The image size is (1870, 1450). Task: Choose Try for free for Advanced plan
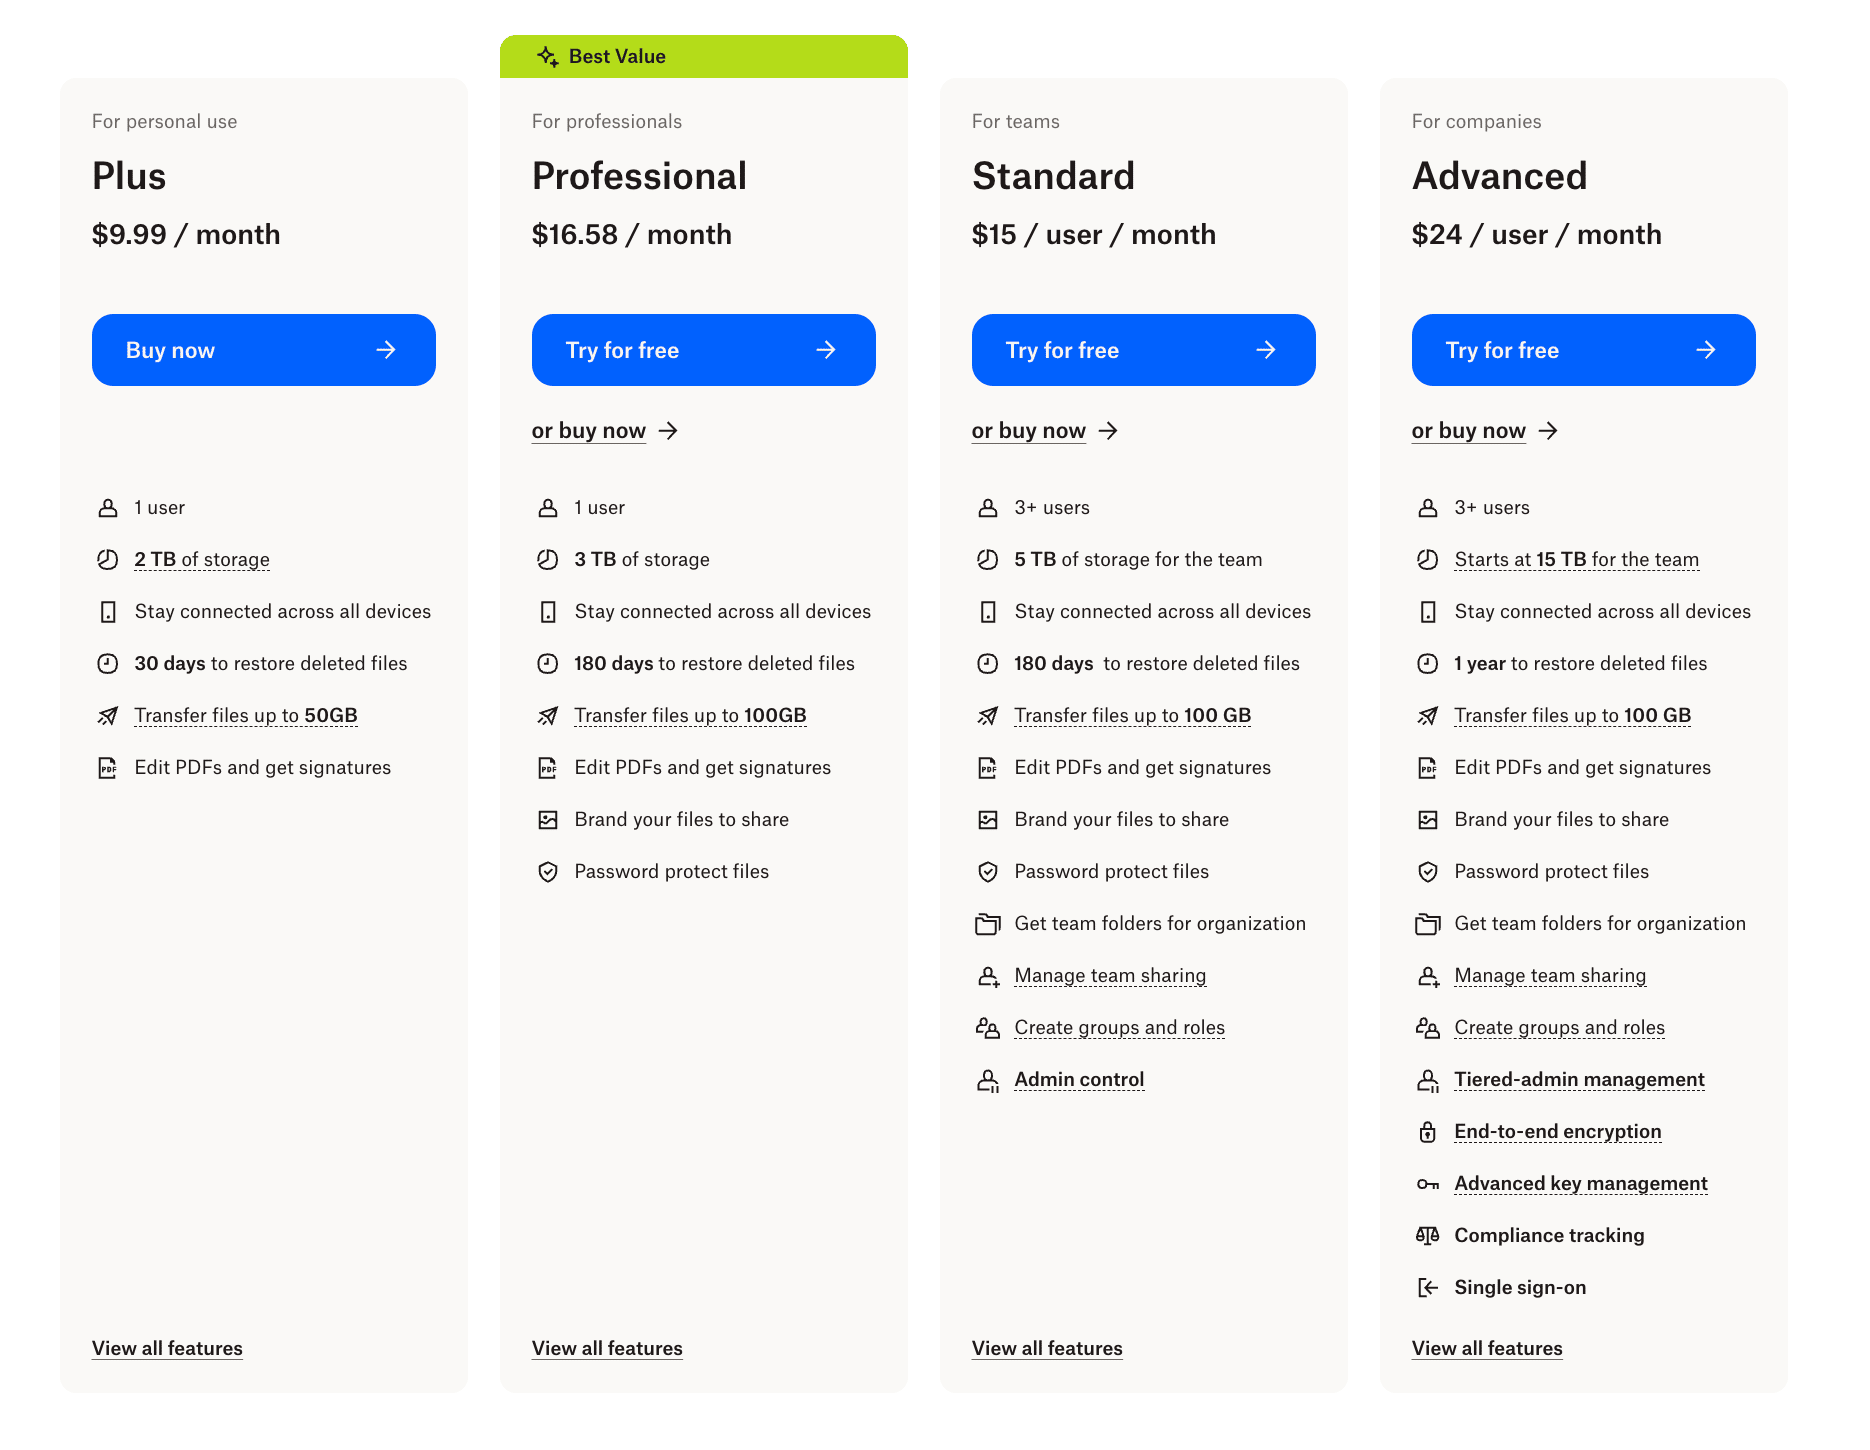click(x=1583, y=350)
